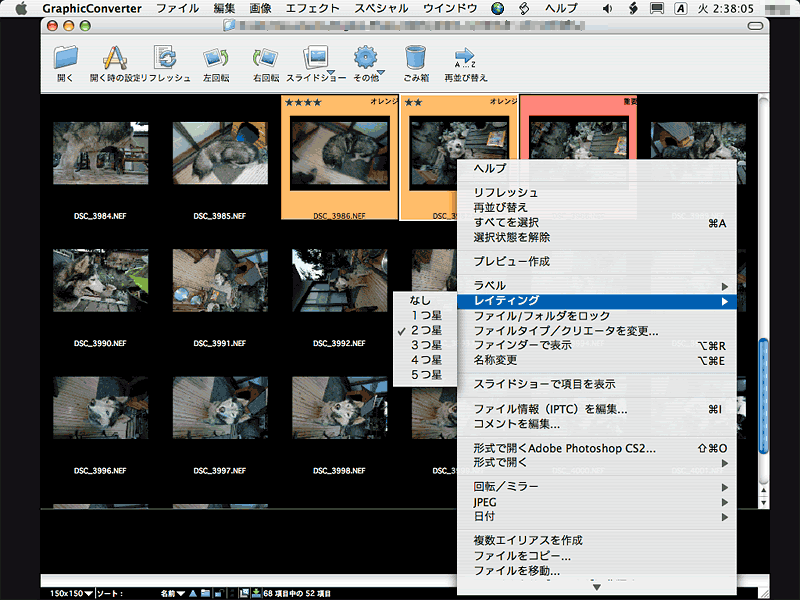Image resolution: width=800 pixels, height=600 pixels.
Task: Set rating to なし (none)
Action: tap(420, 300)
